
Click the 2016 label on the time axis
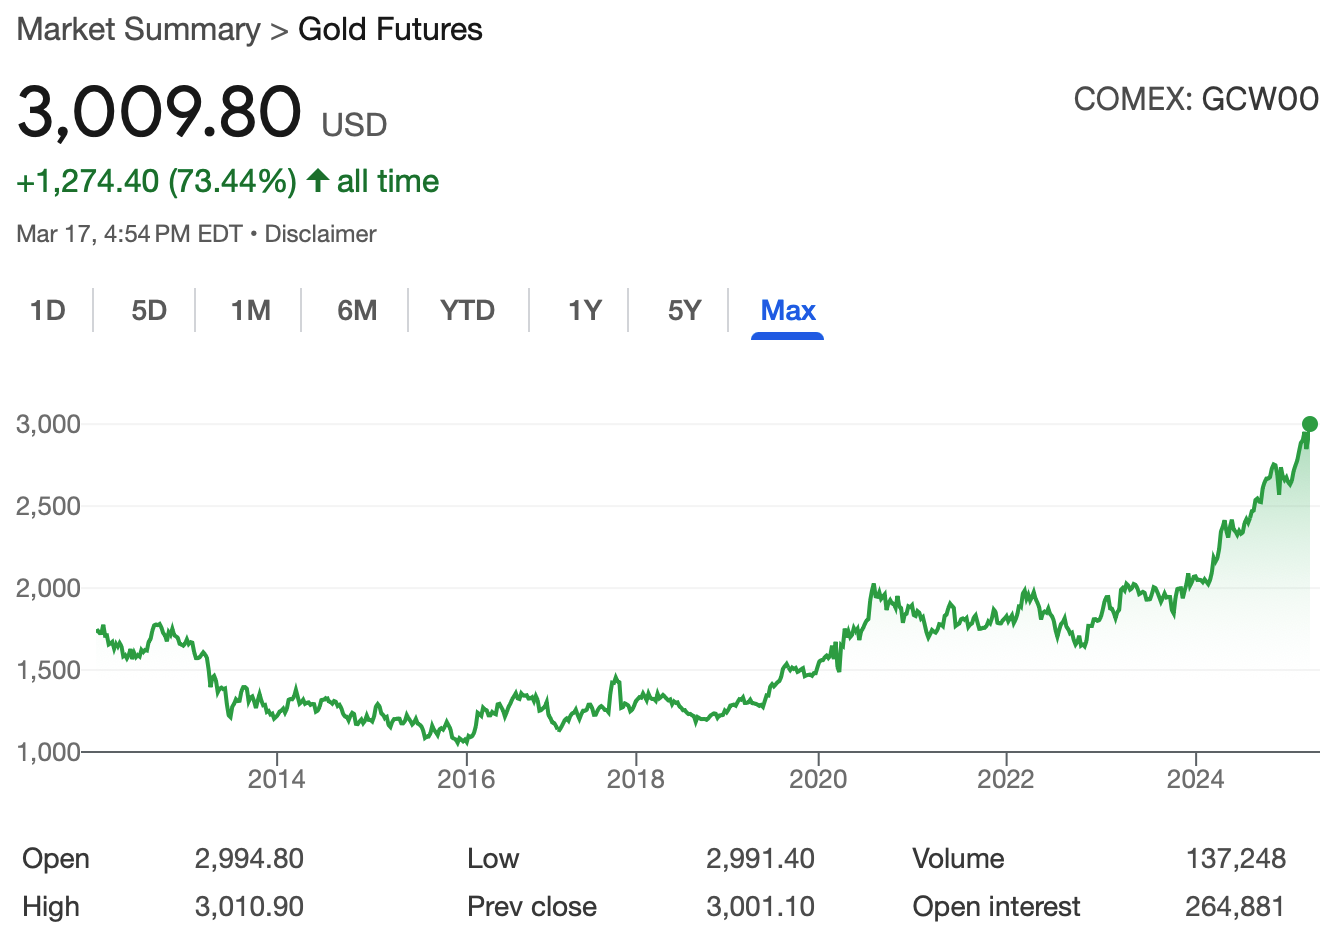(466, 779)
